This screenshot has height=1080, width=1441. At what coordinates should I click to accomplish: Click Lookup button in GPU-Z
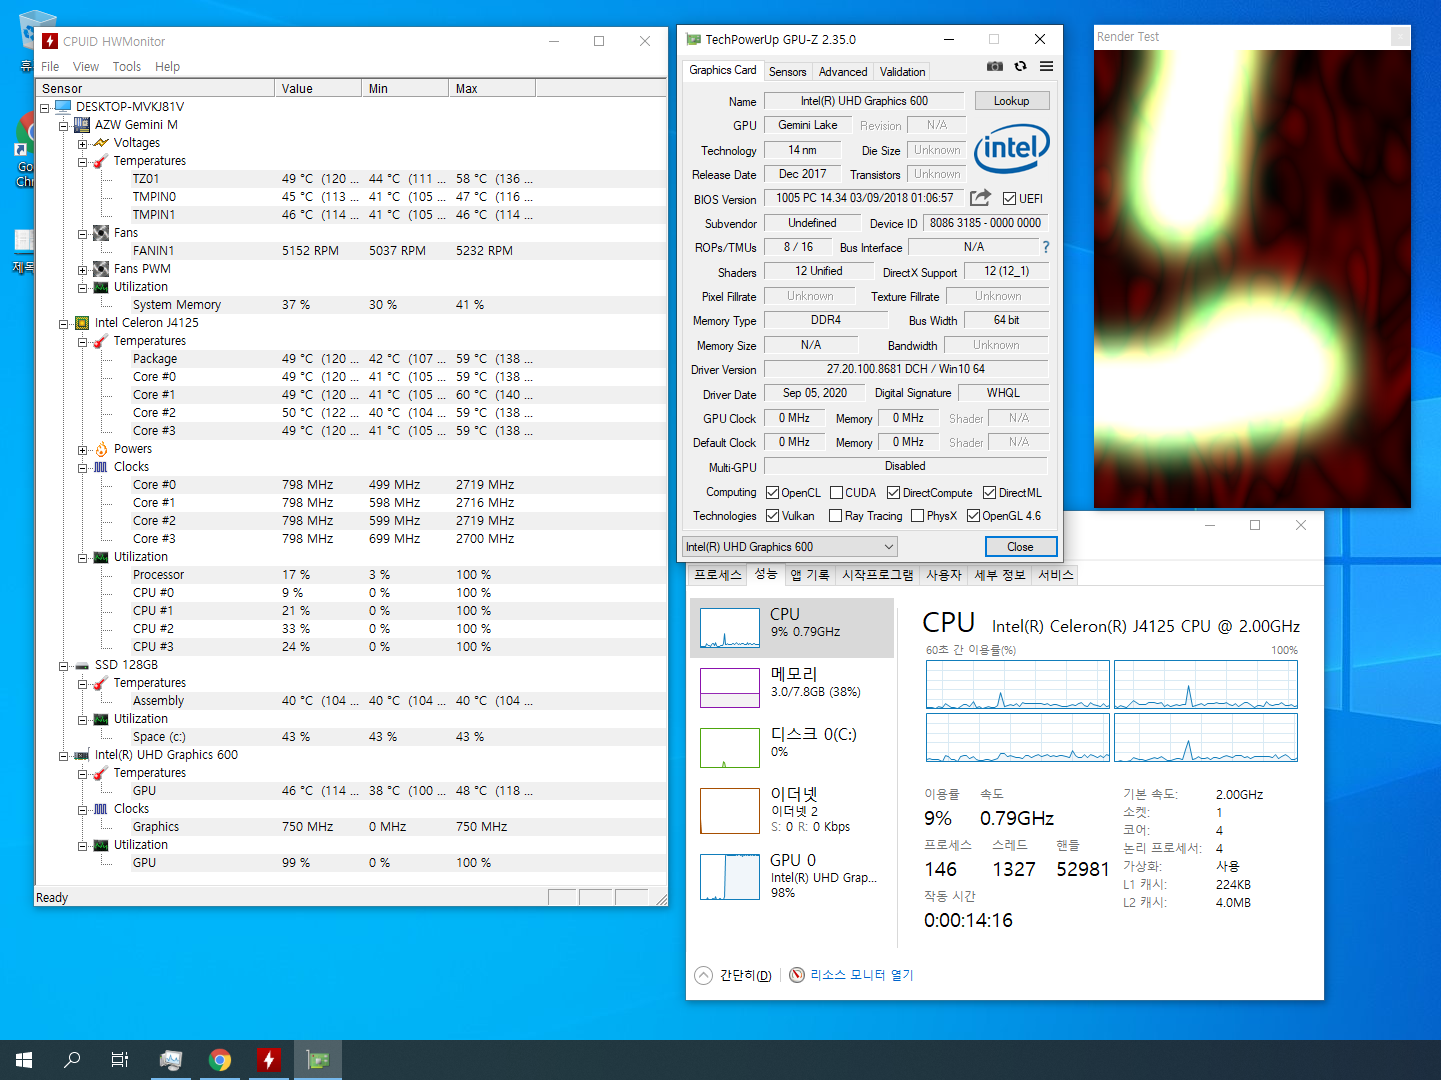click(x=1011, y=101)
